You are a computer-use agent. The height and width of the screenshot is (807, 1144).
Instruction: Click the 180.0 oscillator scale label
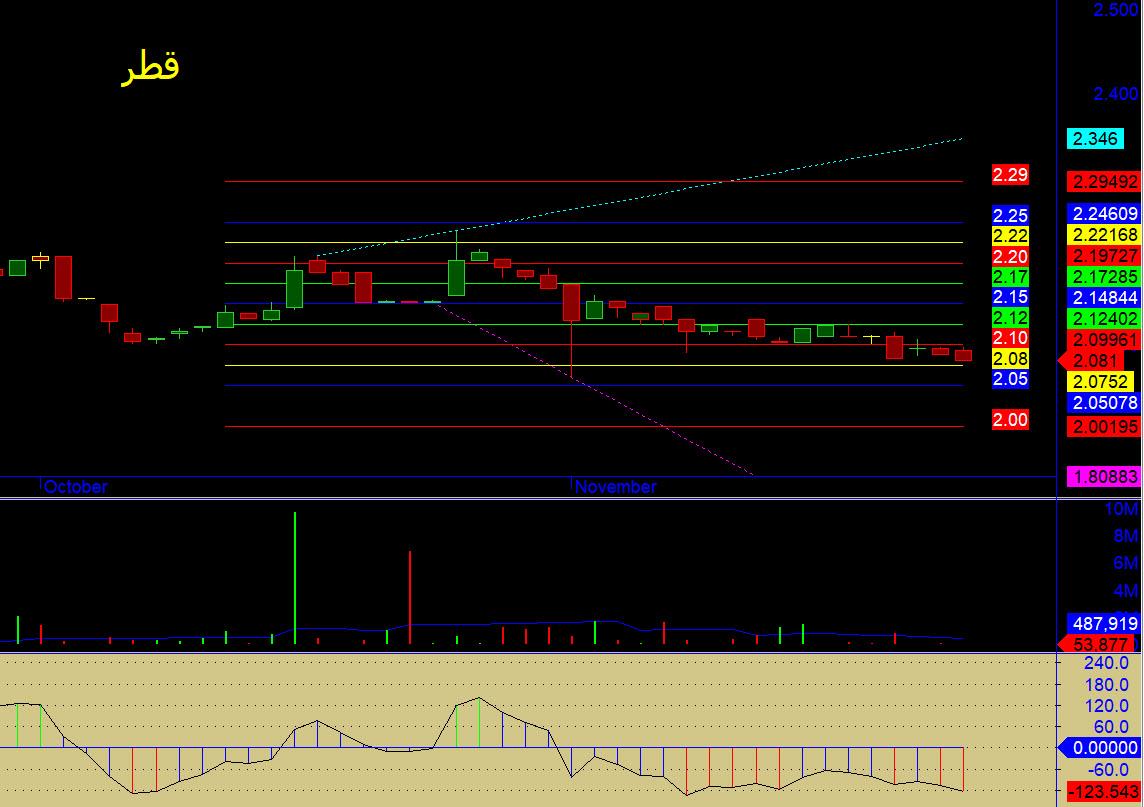(x=1107, y=684)
